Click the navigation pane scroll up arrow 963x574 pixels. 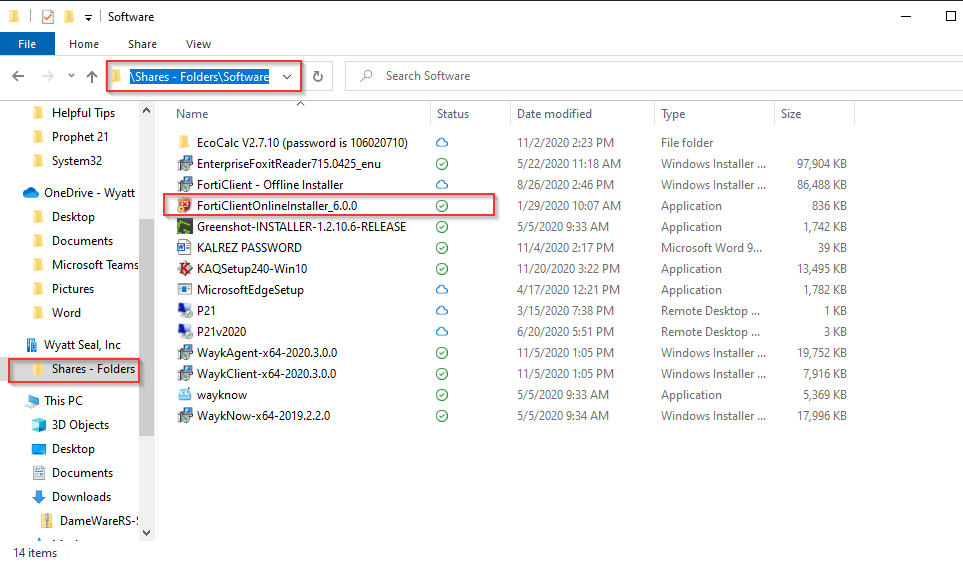pyautogui.click(x=146, y=111)
